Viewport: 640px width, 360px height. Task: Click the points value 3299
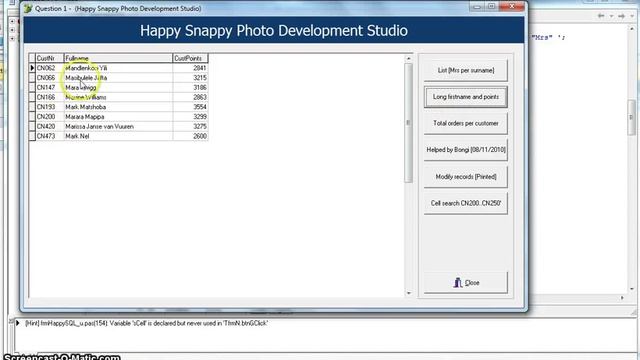point(200,117)
